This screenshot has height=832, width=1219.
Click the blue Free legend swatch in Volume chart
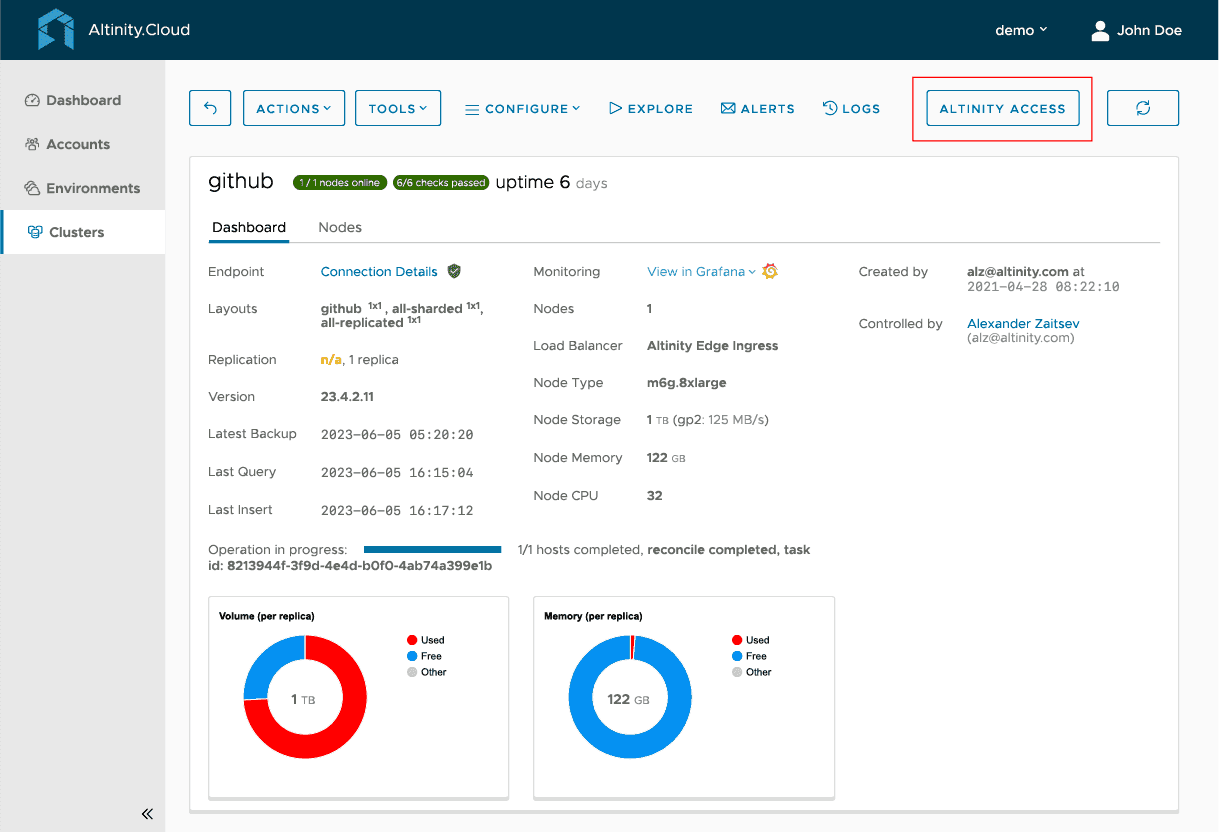point(412,656)
